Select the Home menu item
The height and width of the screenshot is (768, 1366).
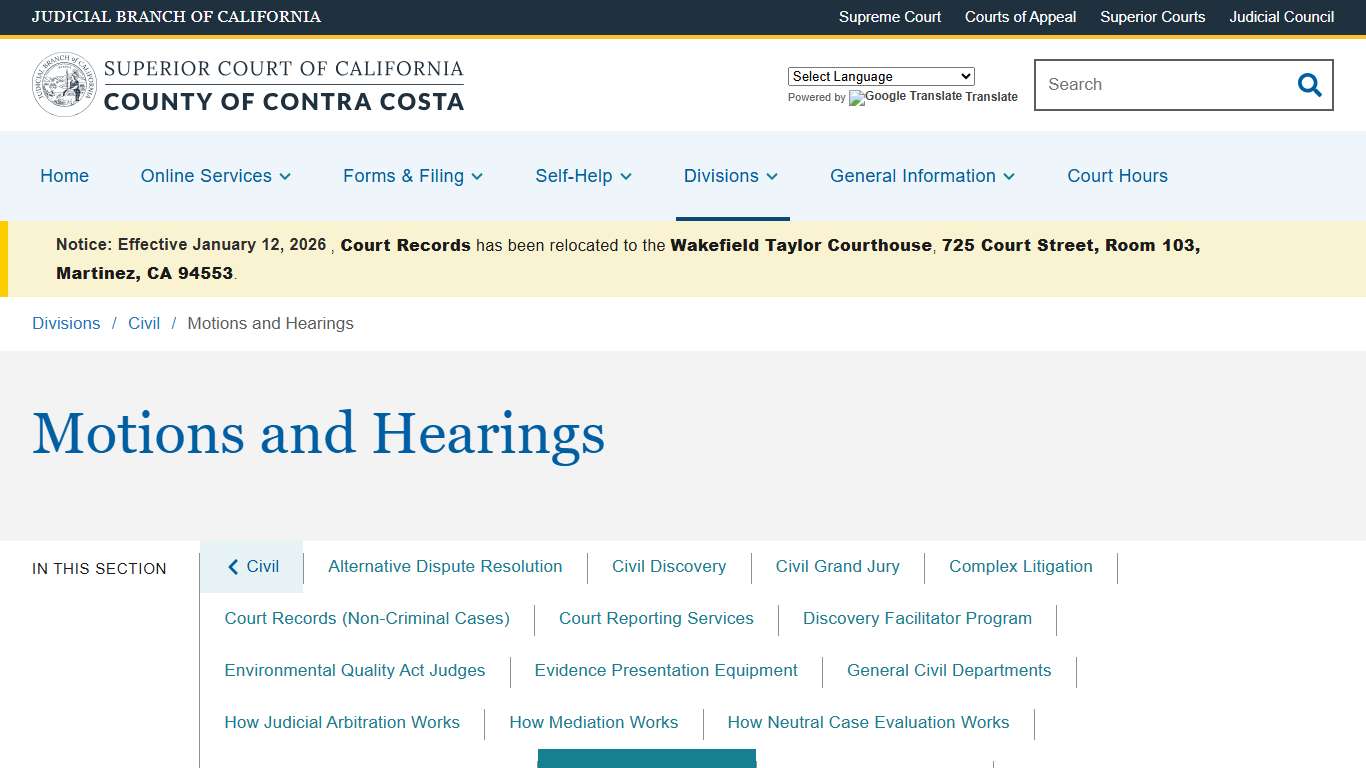(64, 176)
